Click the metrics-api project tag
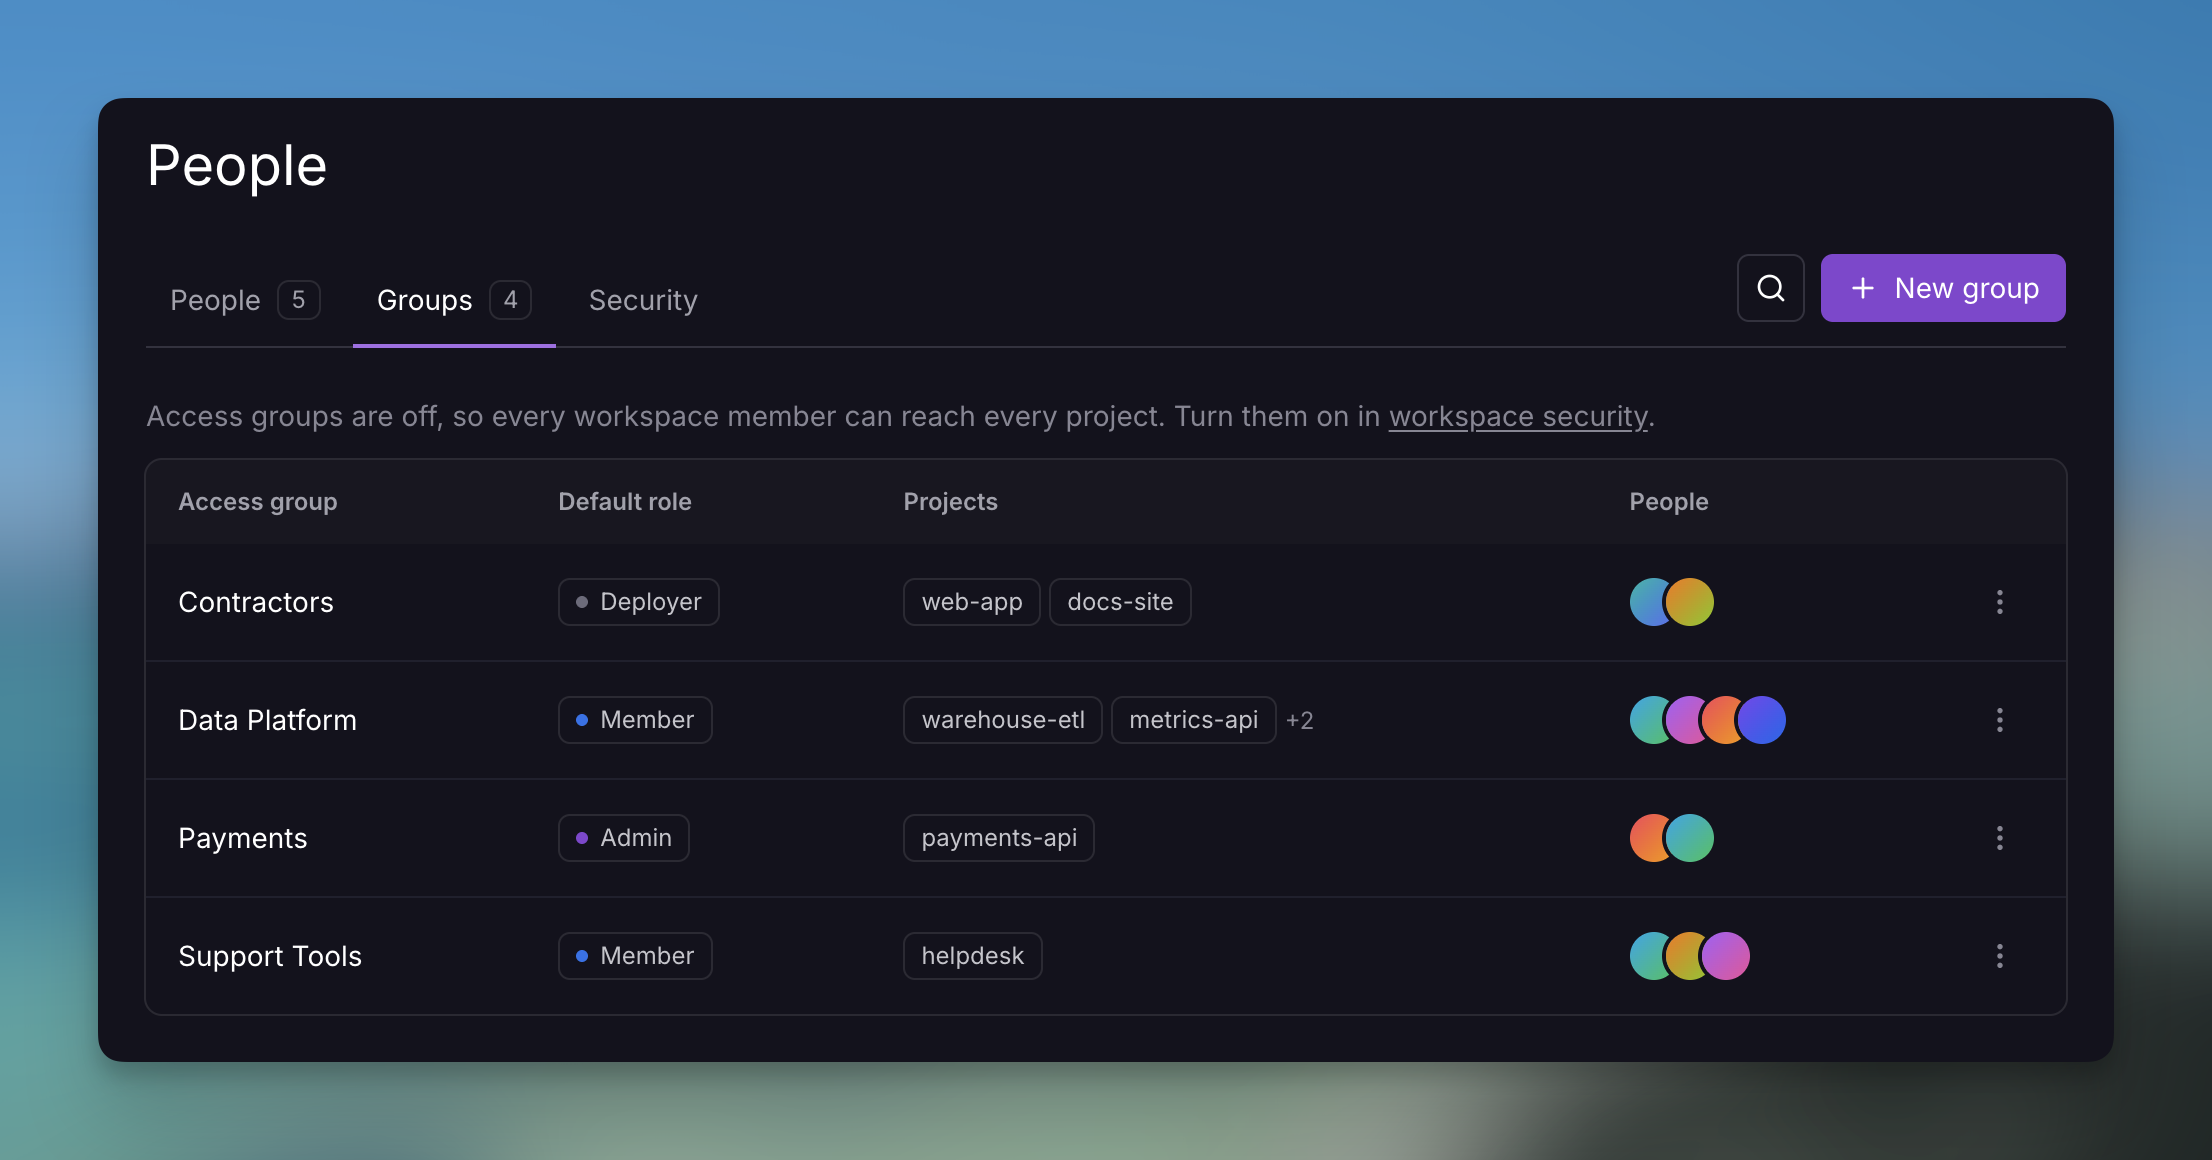 click(1194, 720)
